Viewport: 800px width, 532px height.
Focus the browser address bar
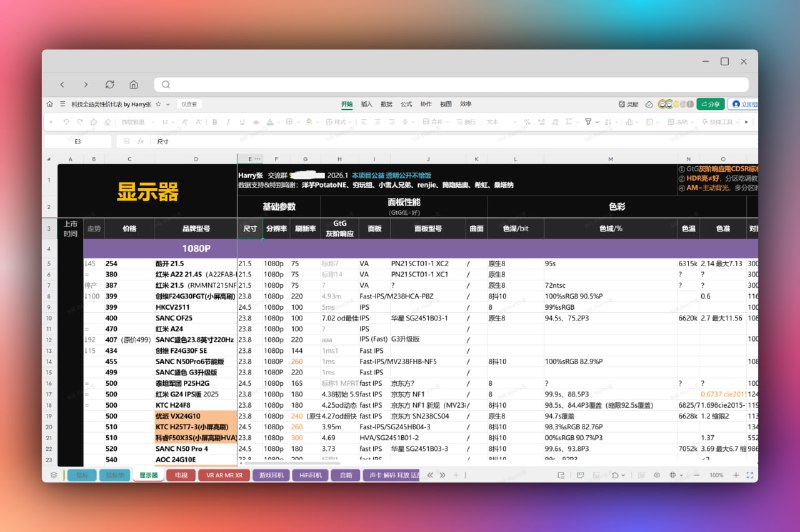tap(451, 85)
